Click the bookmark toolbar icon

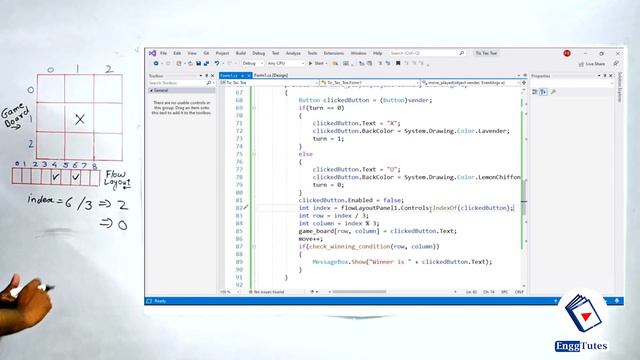tap(398, 63)
